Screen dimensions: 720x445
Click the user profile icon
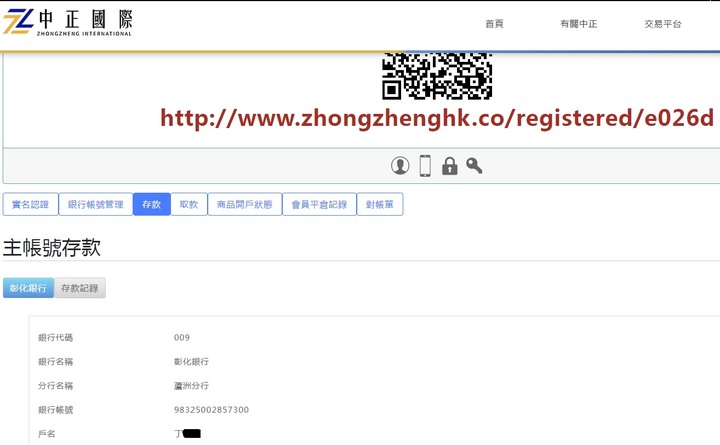400,165
